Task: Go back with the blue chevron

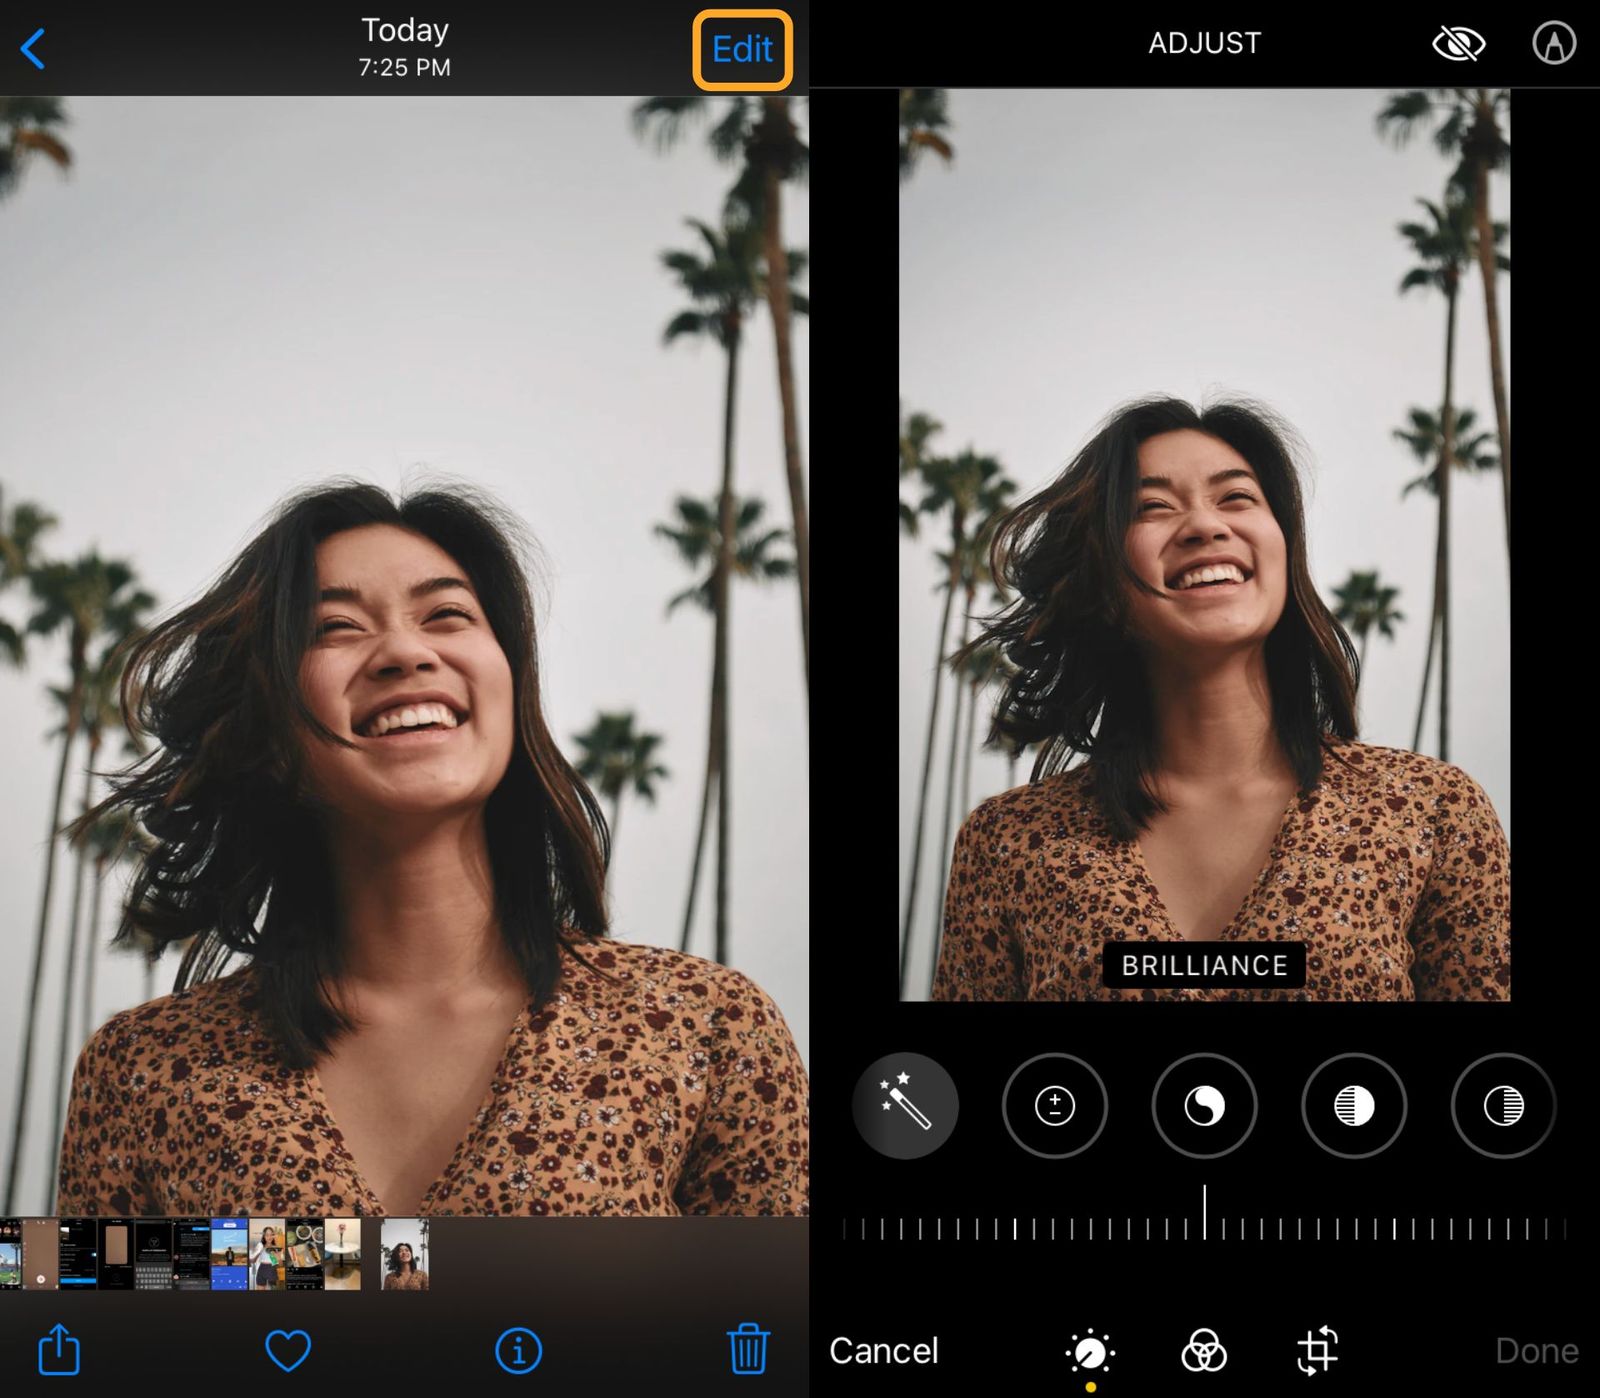Action: (34, 50)
